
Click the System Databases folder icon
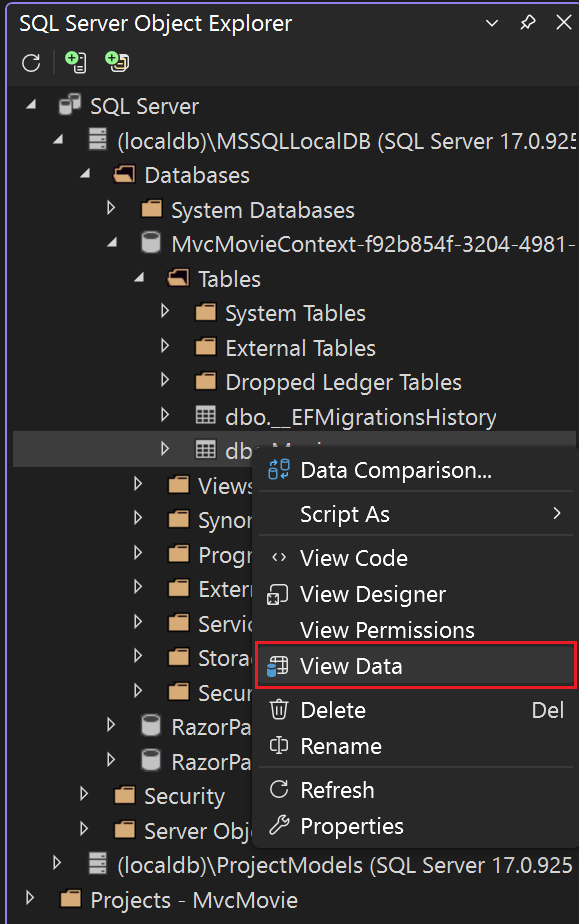[x=151, y=209]
